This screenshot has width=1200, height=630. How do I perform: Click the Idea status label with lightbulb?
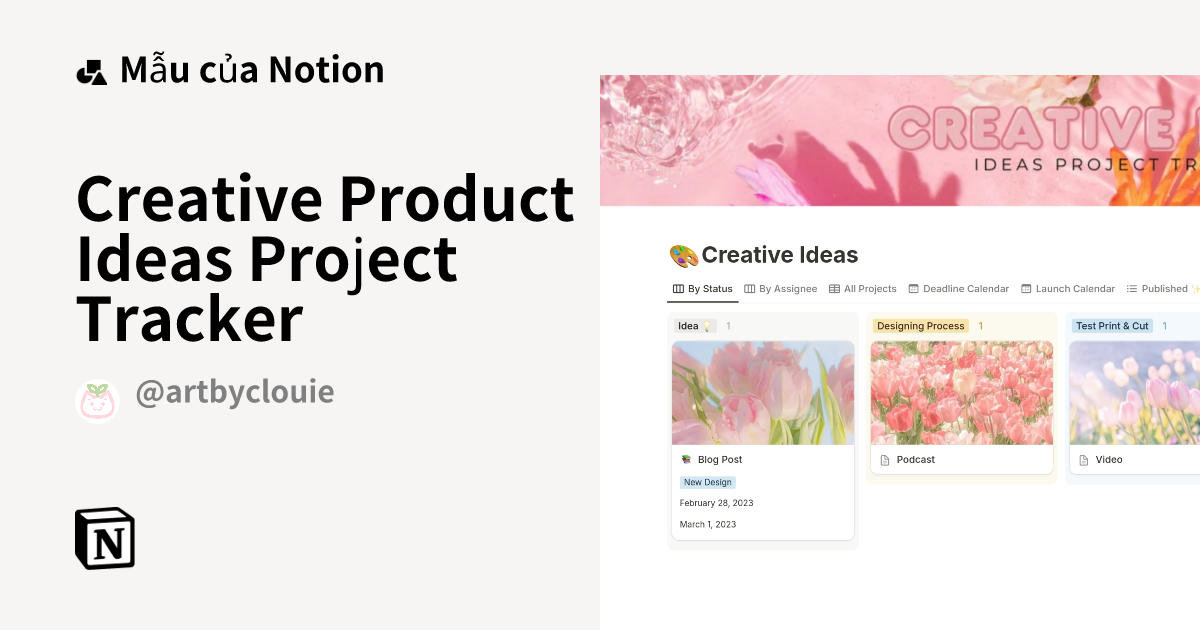(x=695, y=325)
